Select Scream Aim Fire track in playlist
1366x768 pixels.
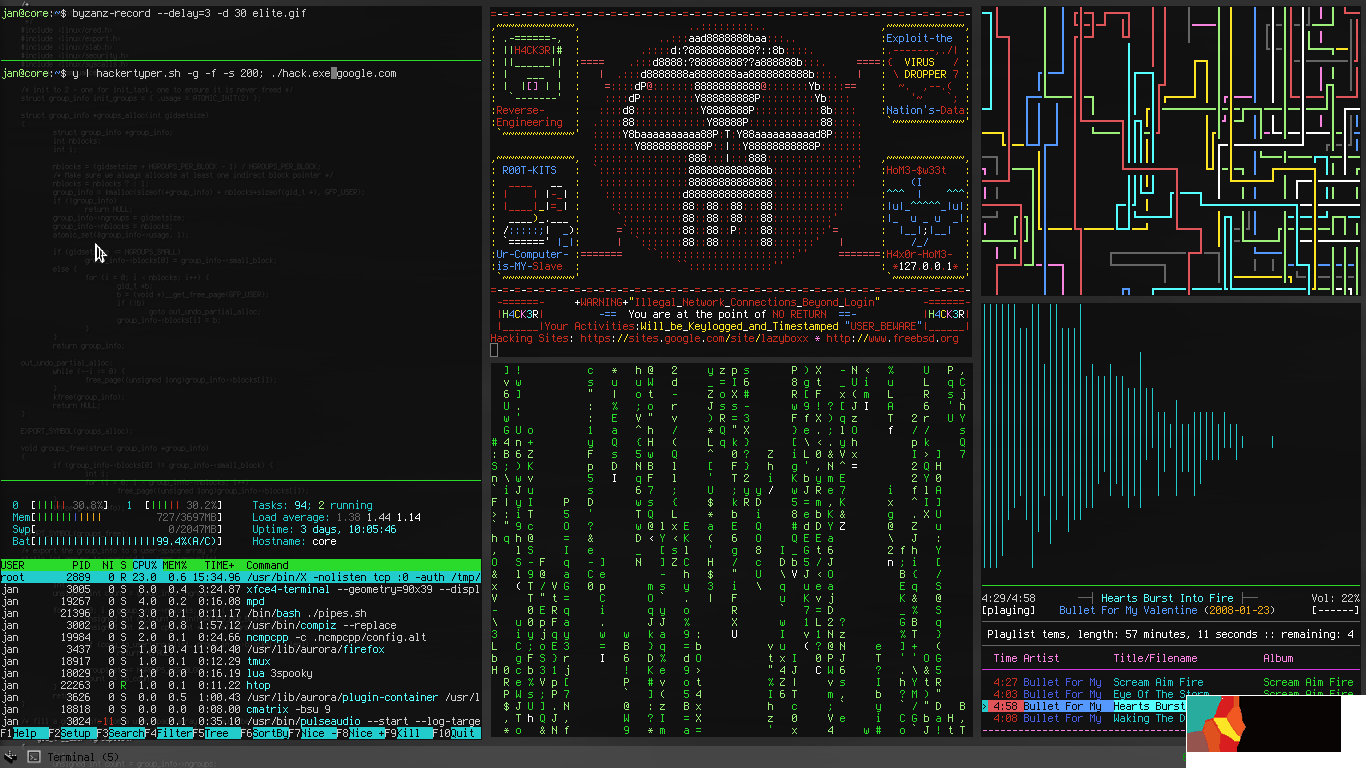1158,682
